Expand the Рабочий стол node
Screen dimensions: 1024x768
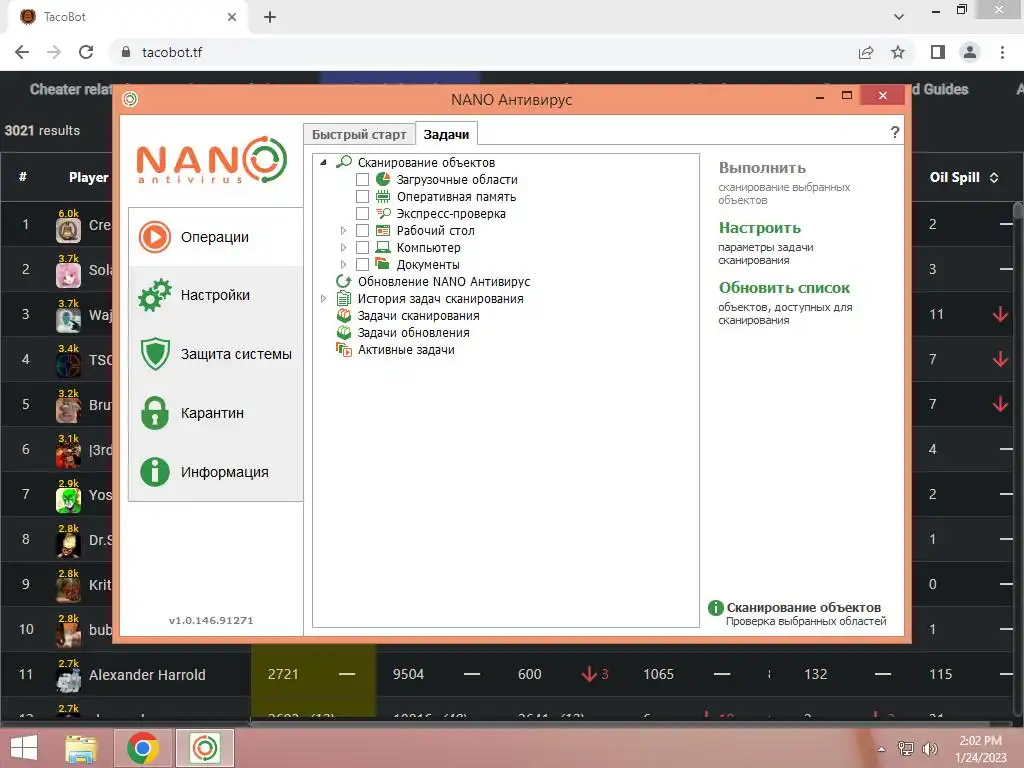[344, 230]
